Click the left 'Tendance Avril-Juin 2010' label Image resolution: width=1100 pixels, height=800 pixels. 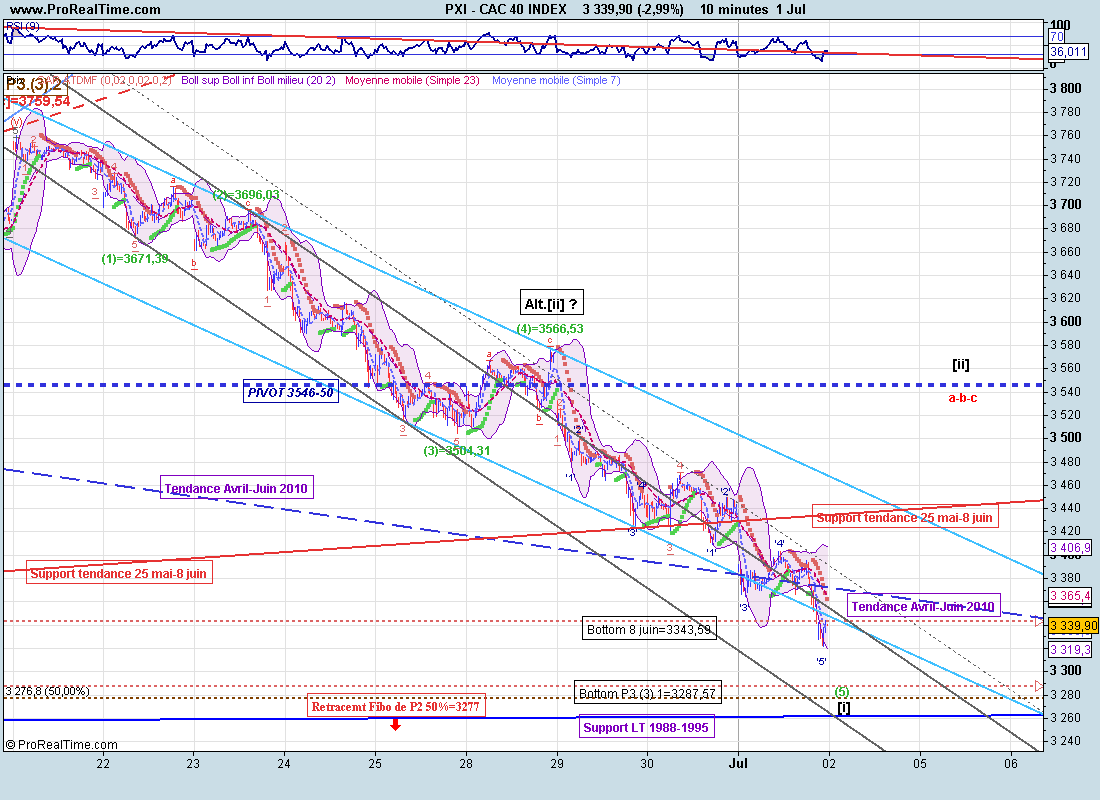(x=236, y=488)
